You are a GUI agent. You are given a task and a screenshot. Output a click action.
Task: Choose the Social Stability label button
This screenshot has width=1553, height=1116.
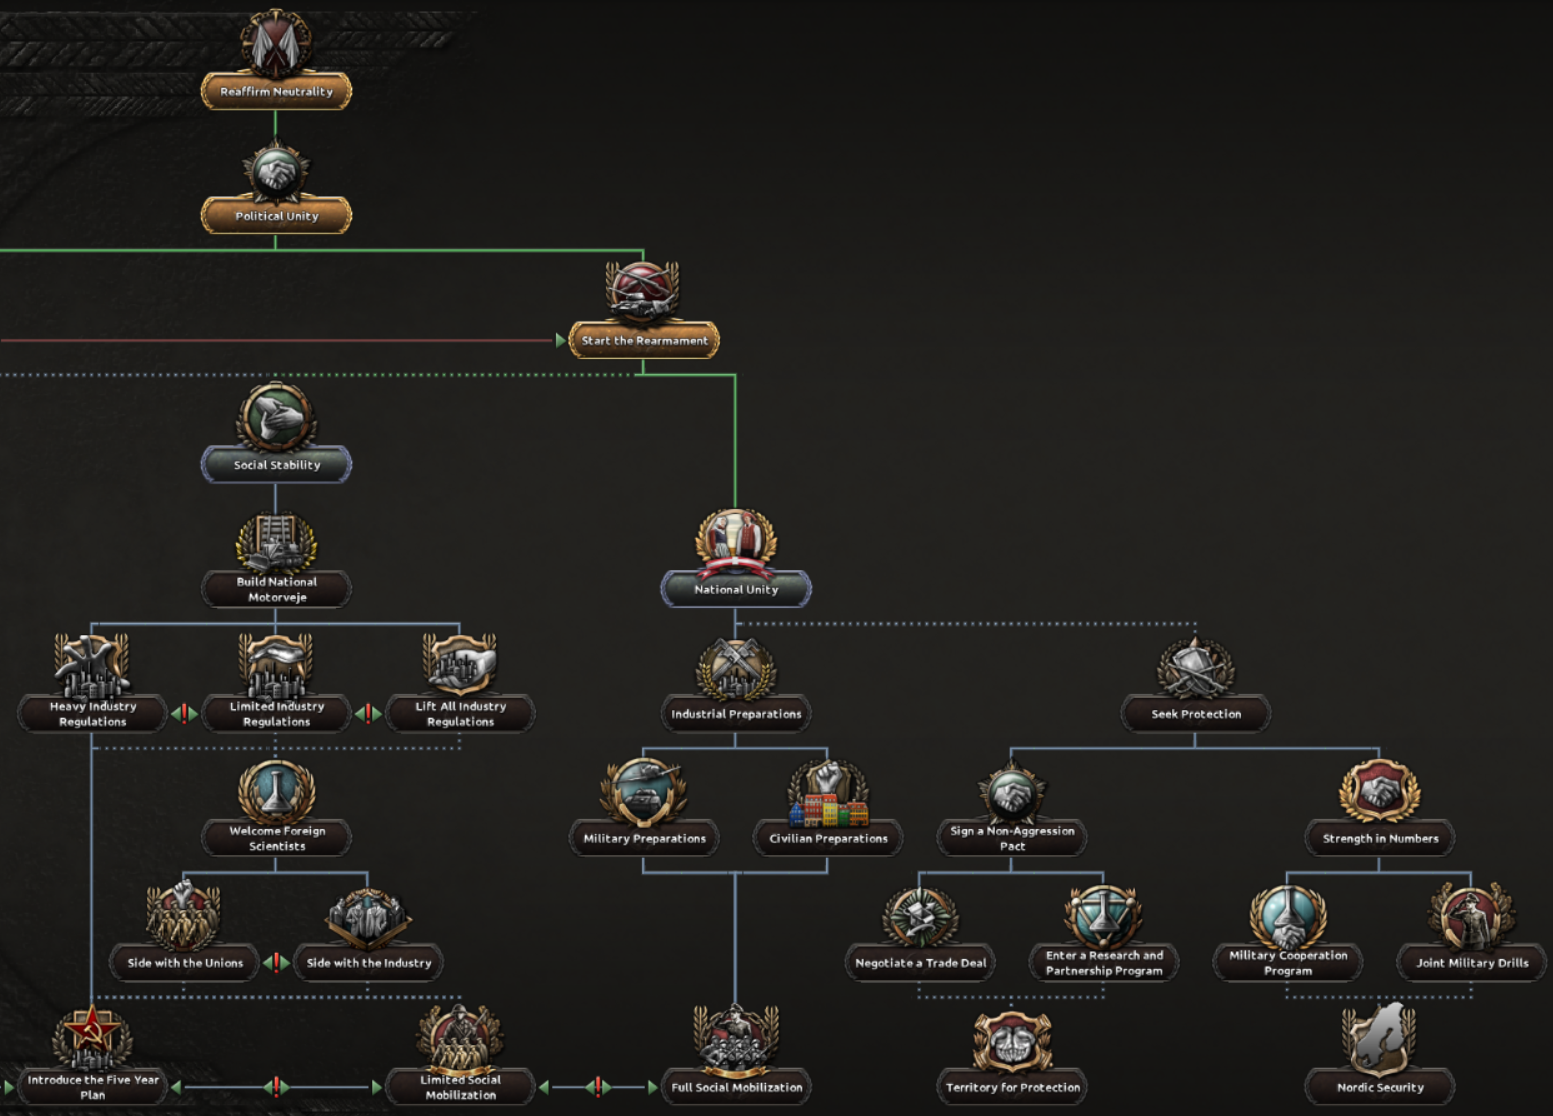click(x=276, y=464)
